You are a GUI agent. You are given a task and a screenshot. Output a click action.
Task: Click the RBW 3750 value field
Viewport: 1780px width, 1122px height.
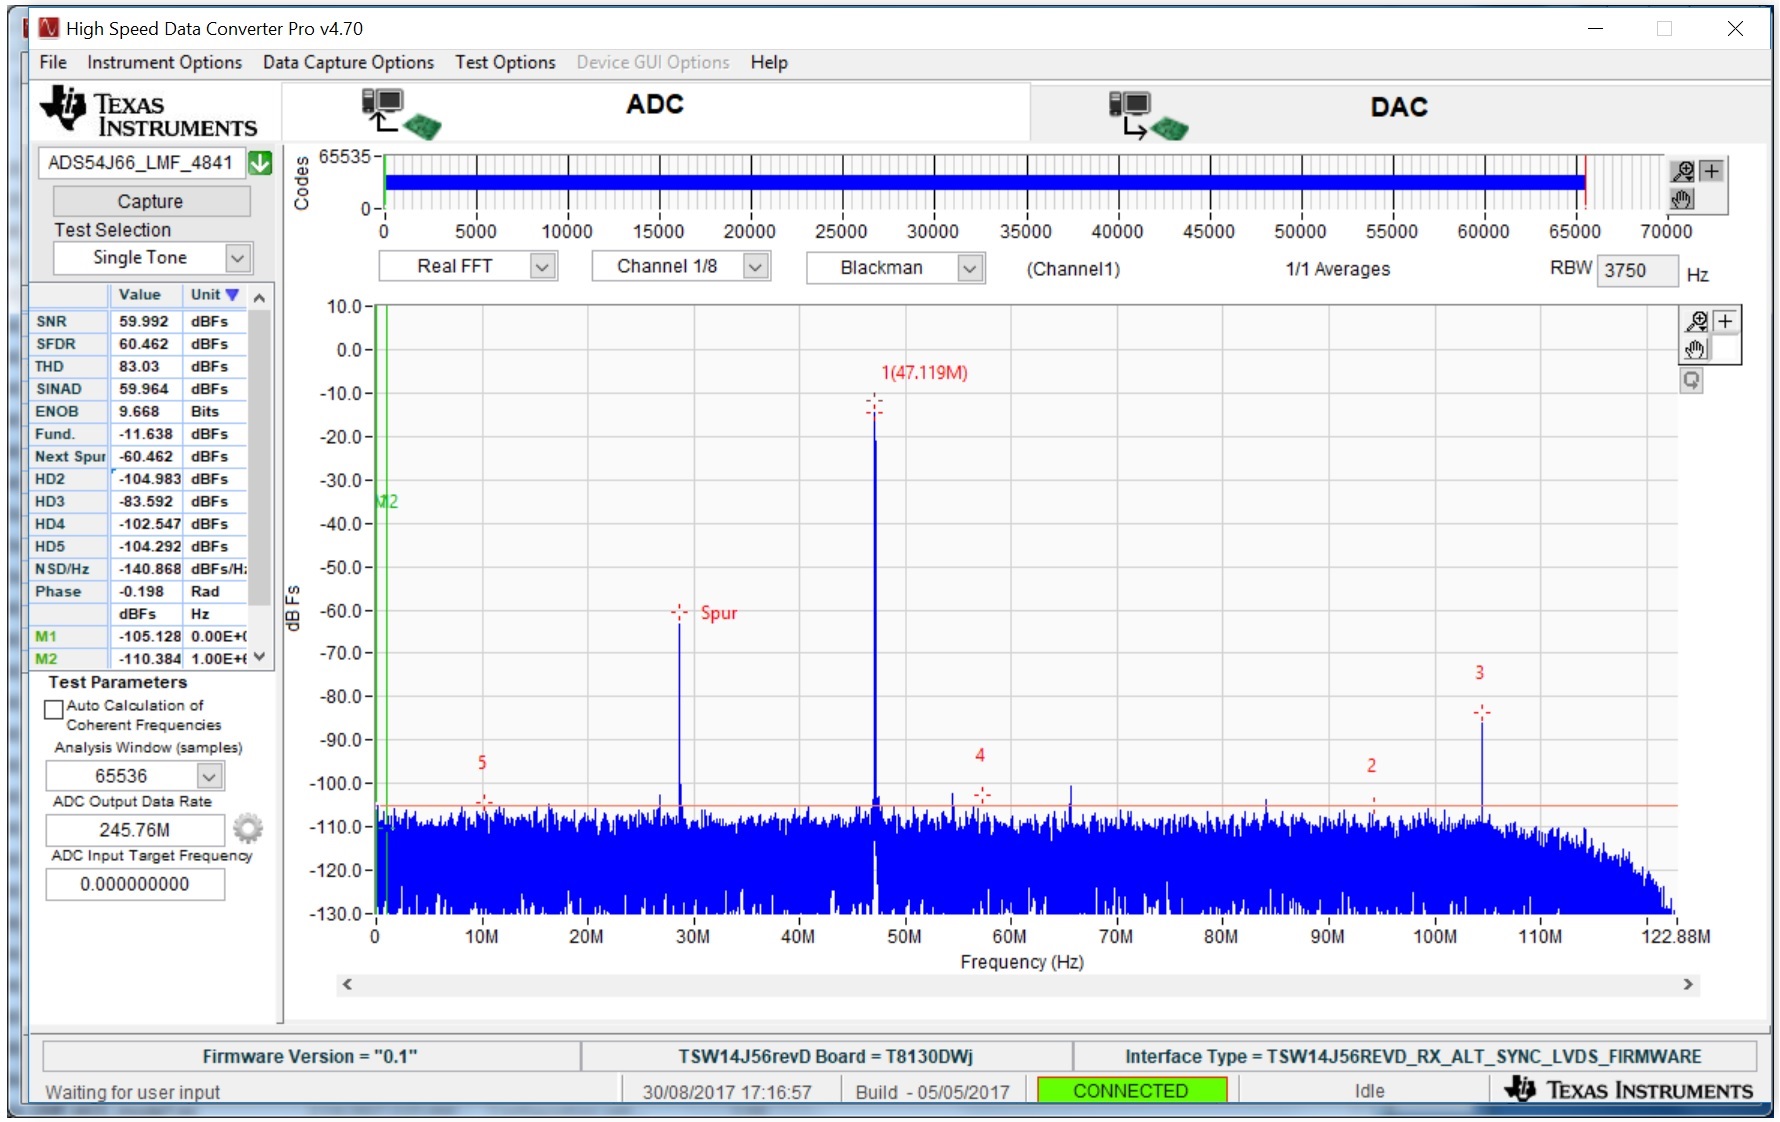pos(1636,271)
